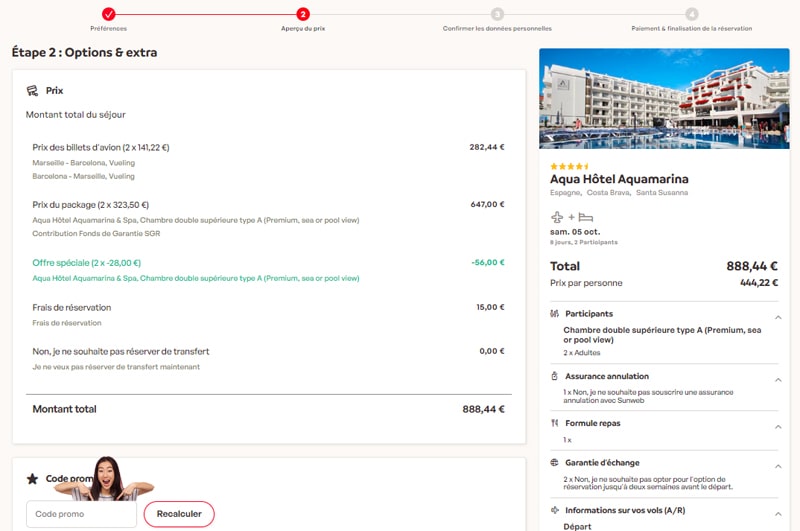Click the 444,22 € price per person

759,283
